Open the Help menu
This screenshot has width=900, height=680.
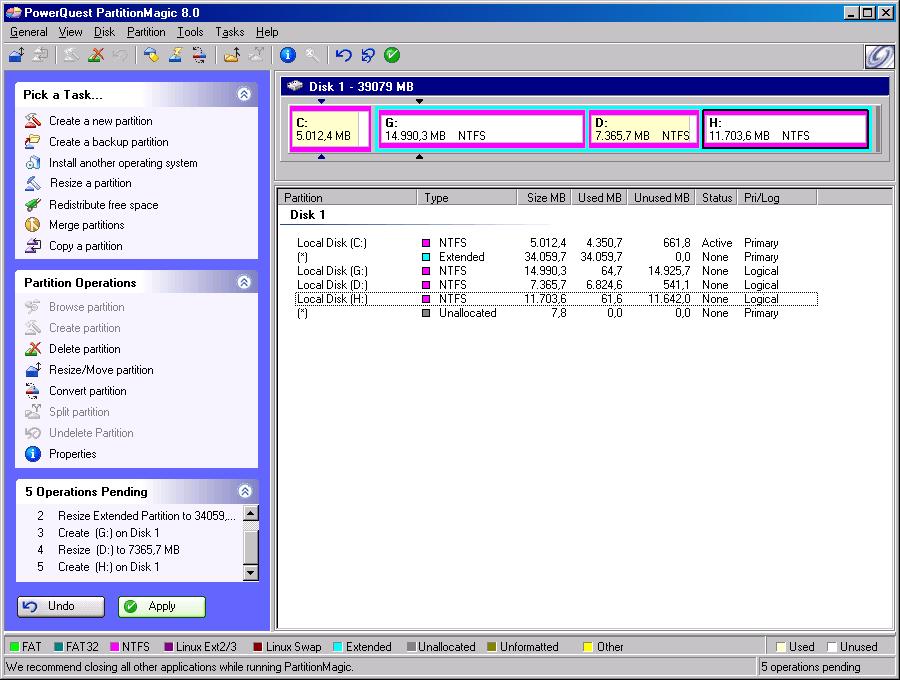click(x=267, y=32)
